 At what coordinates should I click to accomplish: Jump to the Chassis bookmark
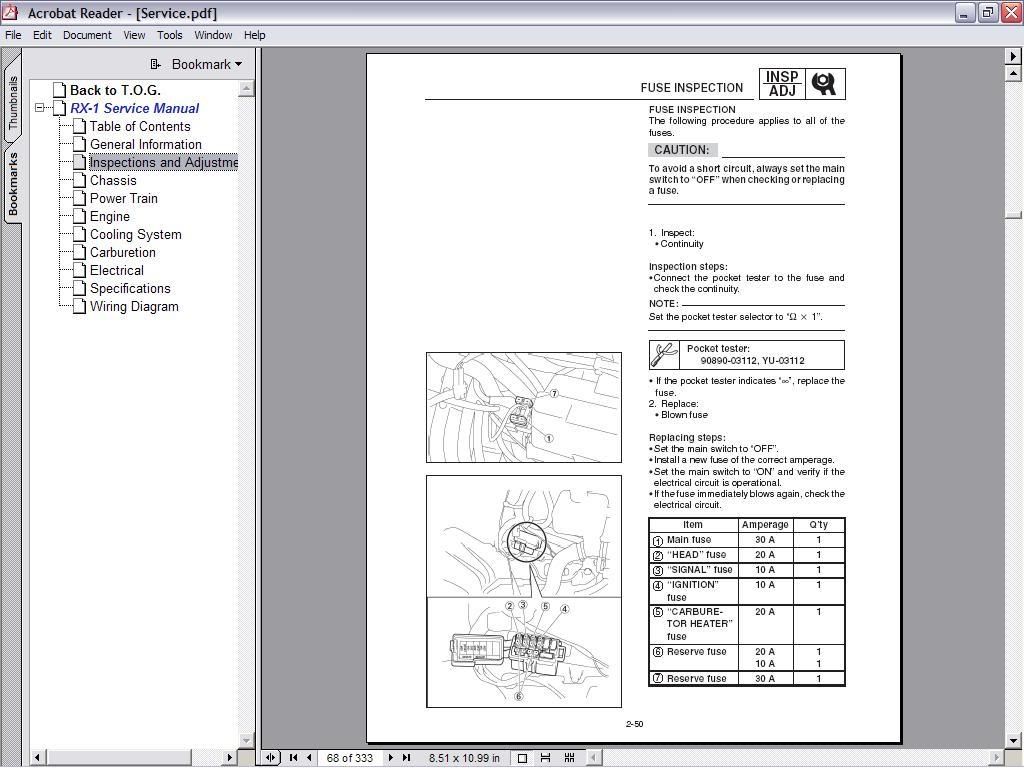pyautogui.click(x=113, y=180)
